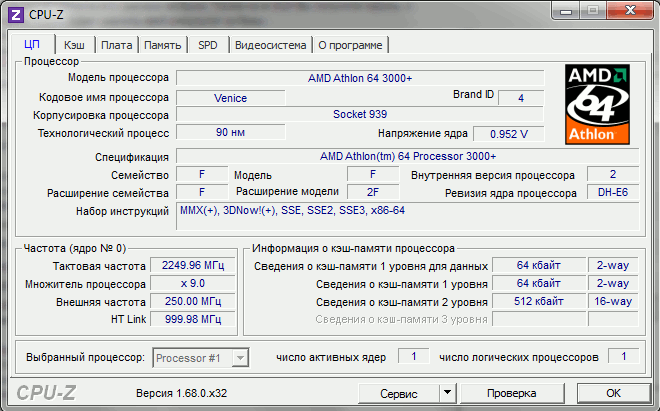This screenshot has height=411, width=660.
Task: Switch to the Кэш tab
Action: (x=74, y=45)
